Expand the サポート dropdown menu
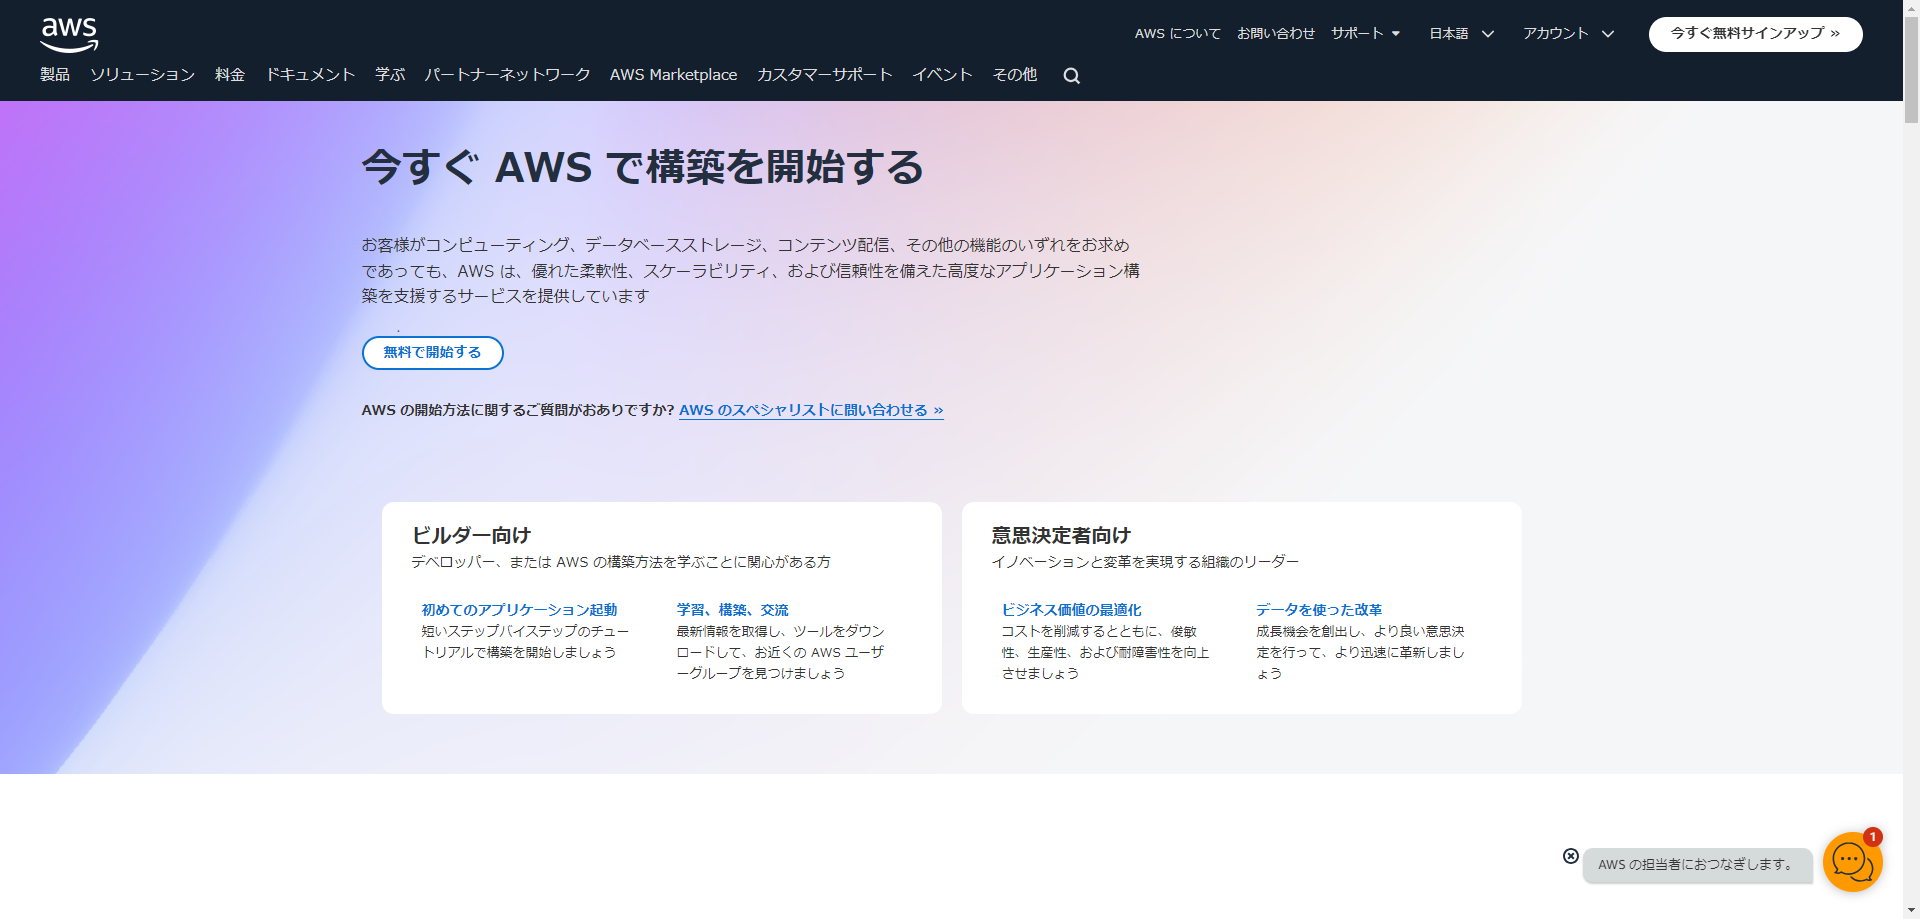Viewport: 1920px width, 919px height. (1365, 33)
